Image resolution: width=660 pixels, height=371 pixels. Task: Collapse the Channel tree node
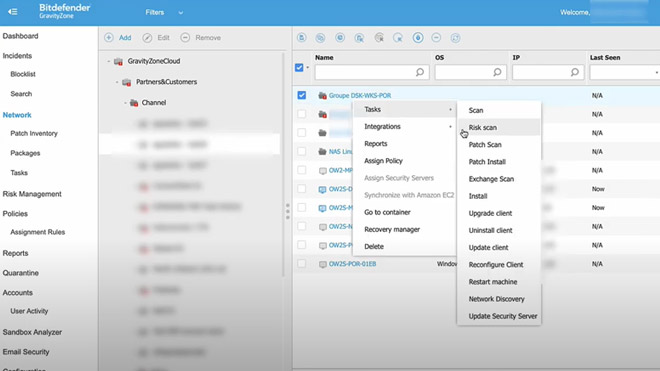coord(125,103)
